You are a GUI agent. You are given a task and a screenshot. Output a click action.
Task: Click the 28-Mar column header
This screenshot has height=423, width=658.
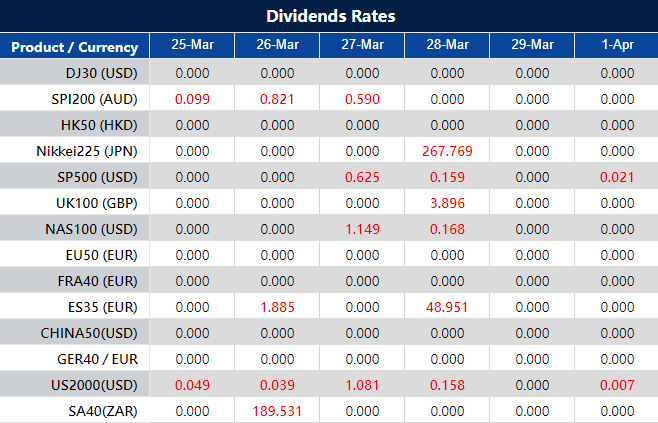coord(447,46)
